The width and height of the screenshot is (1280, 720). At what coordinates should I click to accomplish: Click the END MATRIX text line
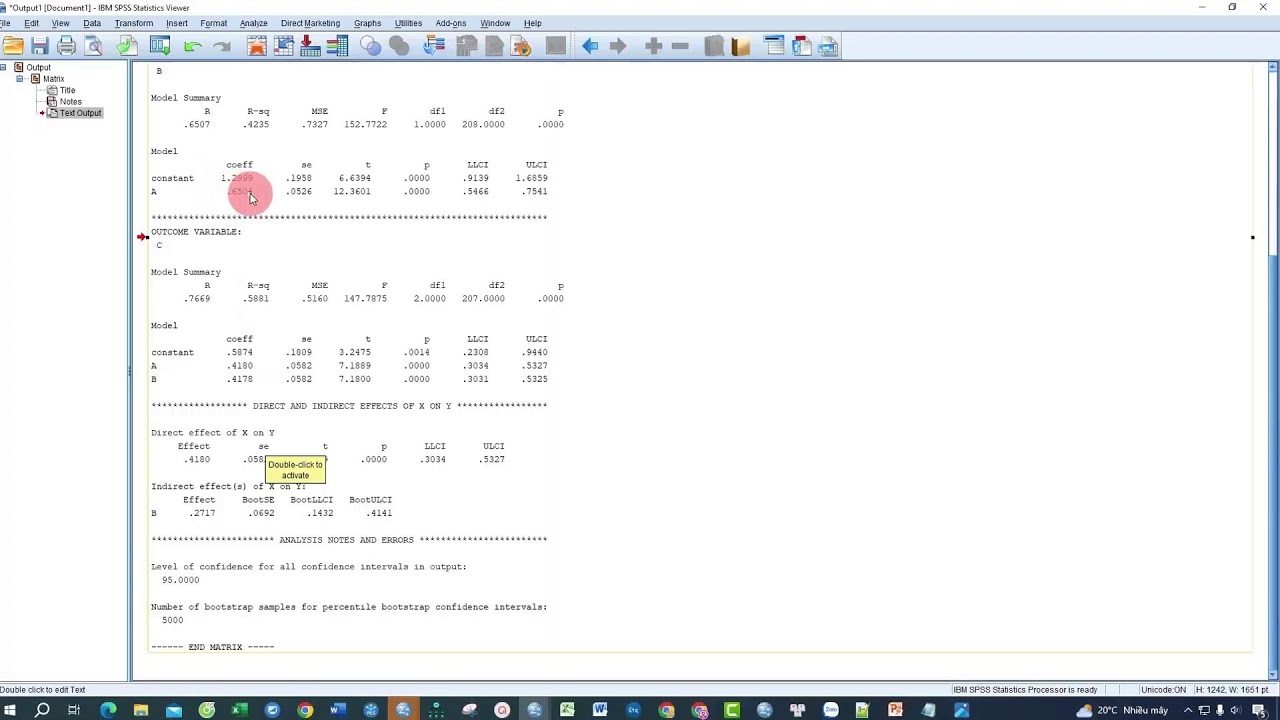point(212,647)
